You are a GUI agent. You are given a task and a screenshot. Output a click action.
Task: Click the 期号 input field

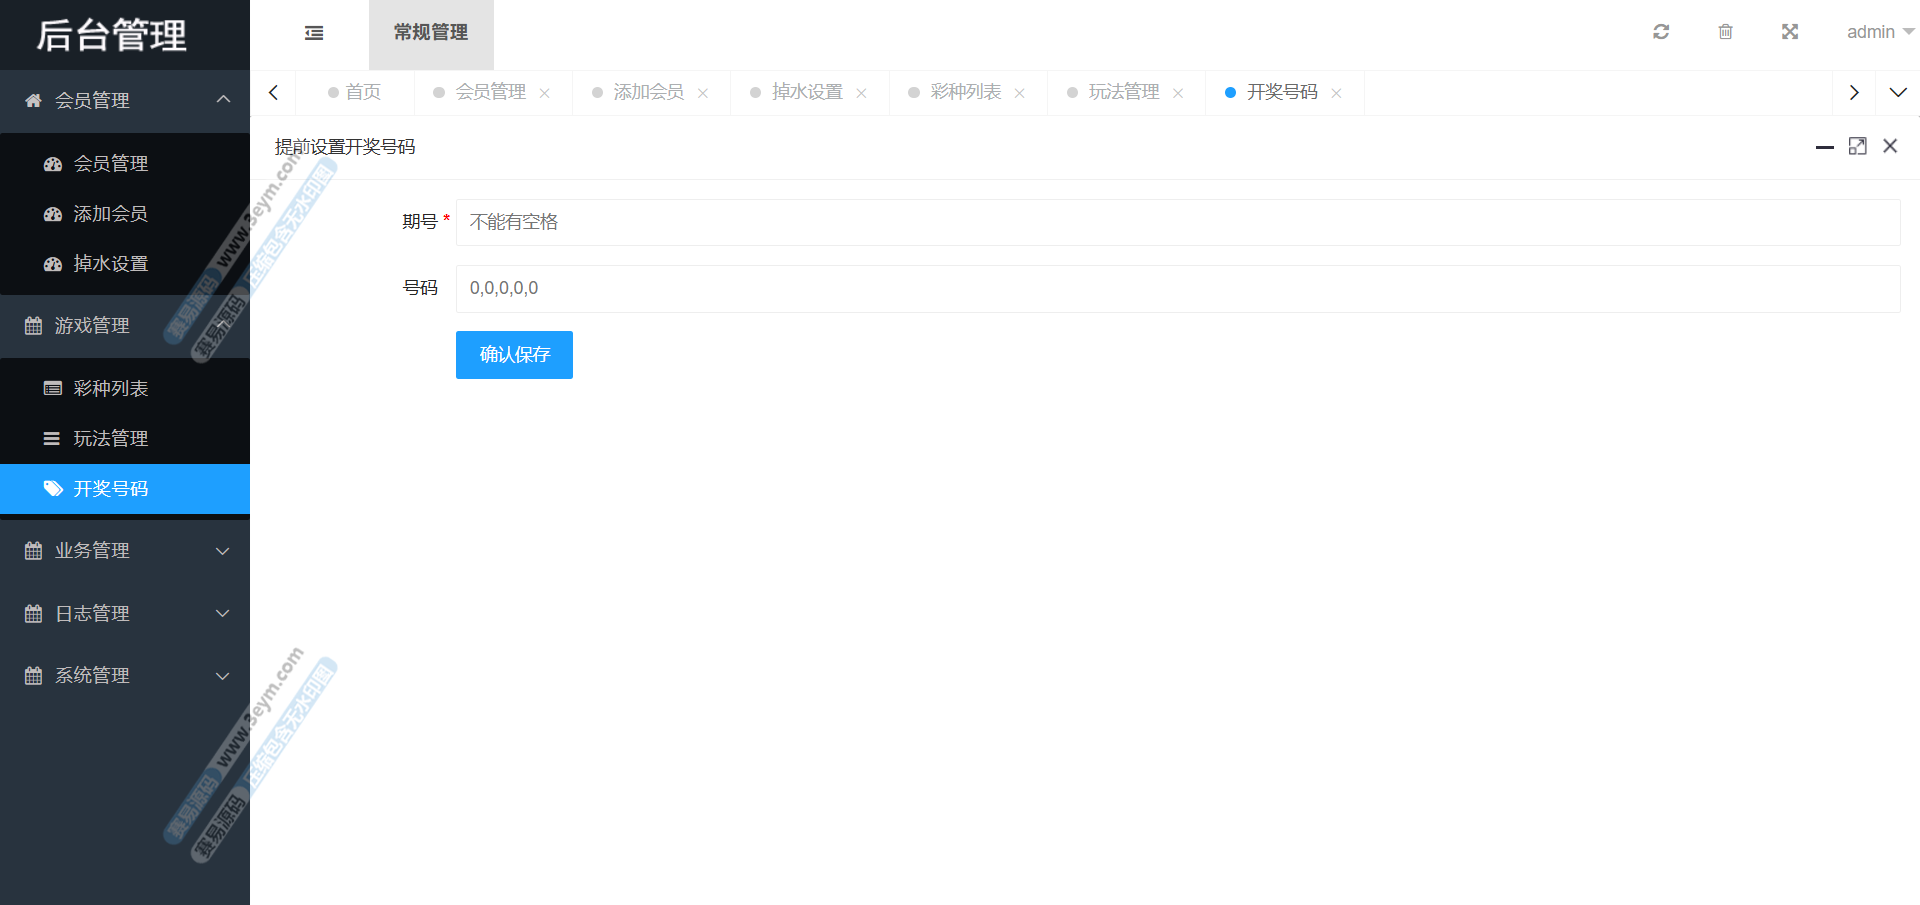1177,222
